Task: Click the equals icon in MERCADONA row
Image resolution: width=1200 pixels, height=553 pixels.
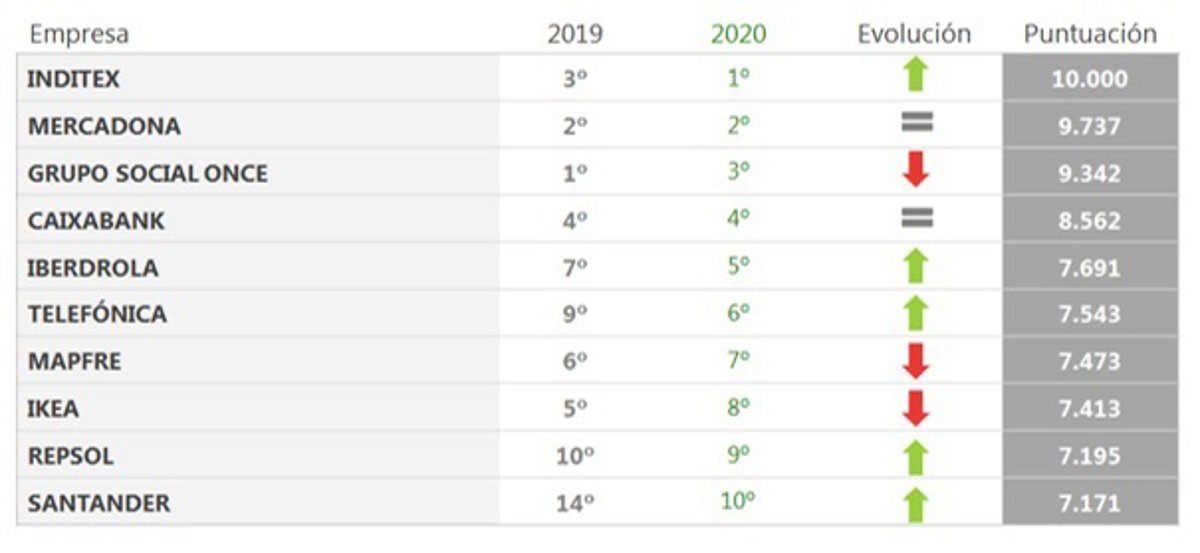Action: [x=916, y=123]
